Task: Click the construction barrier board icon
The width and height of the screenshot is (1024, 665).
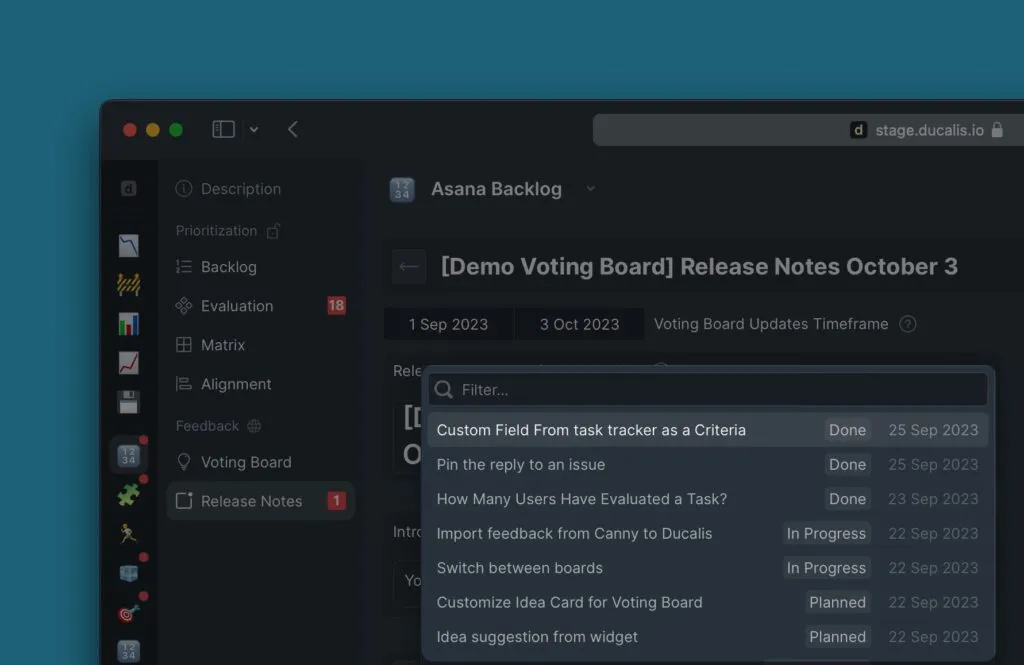Action: [128, 285]
